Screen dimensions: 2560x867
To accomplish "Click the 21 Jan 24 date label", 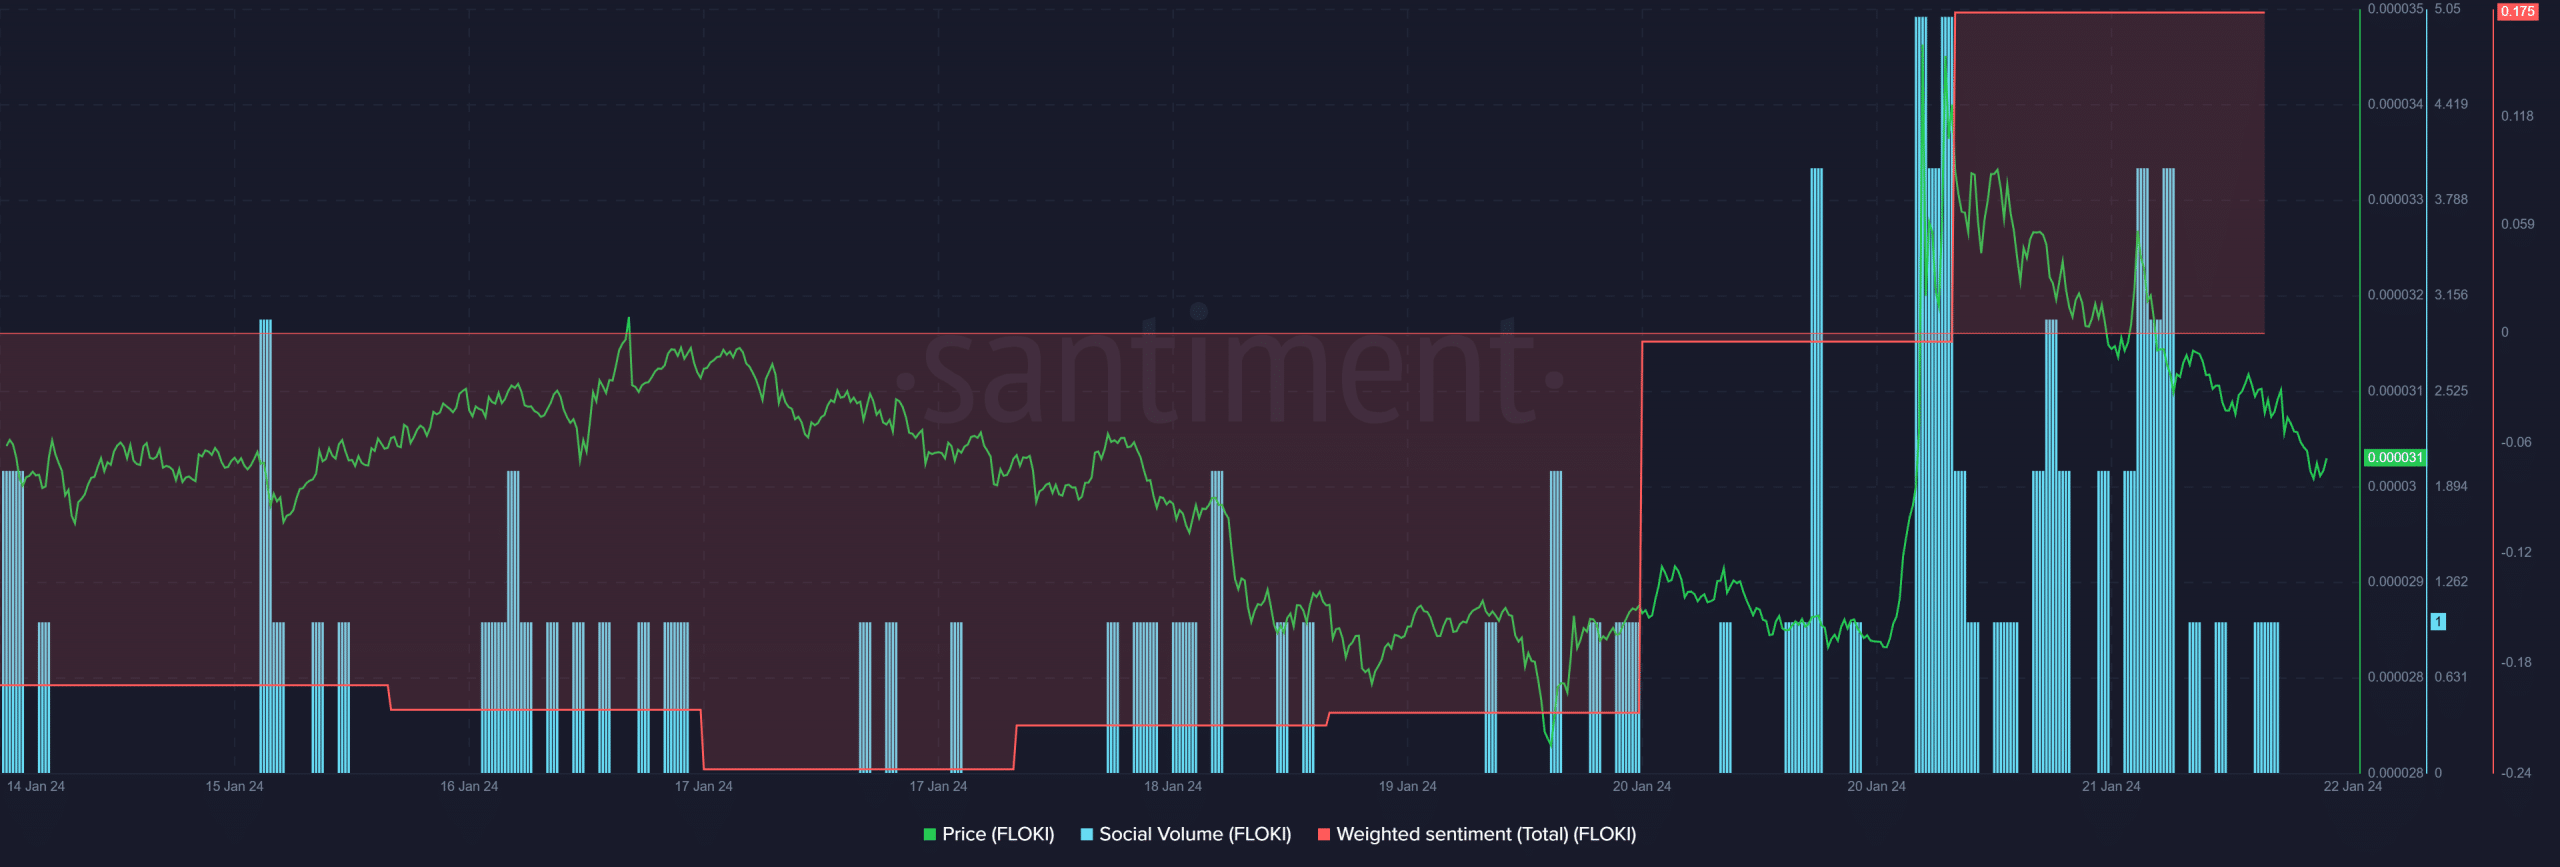I will pos(2111,786).
